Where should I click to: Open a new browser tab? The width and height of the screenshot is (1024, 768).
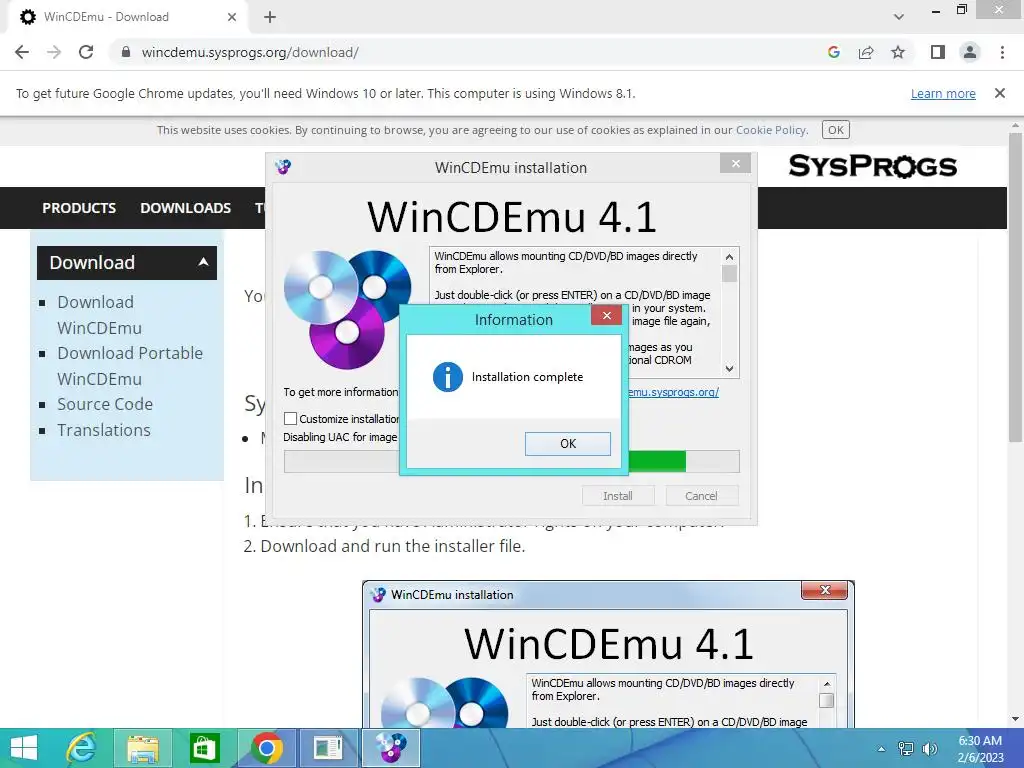tap(270, 17)
